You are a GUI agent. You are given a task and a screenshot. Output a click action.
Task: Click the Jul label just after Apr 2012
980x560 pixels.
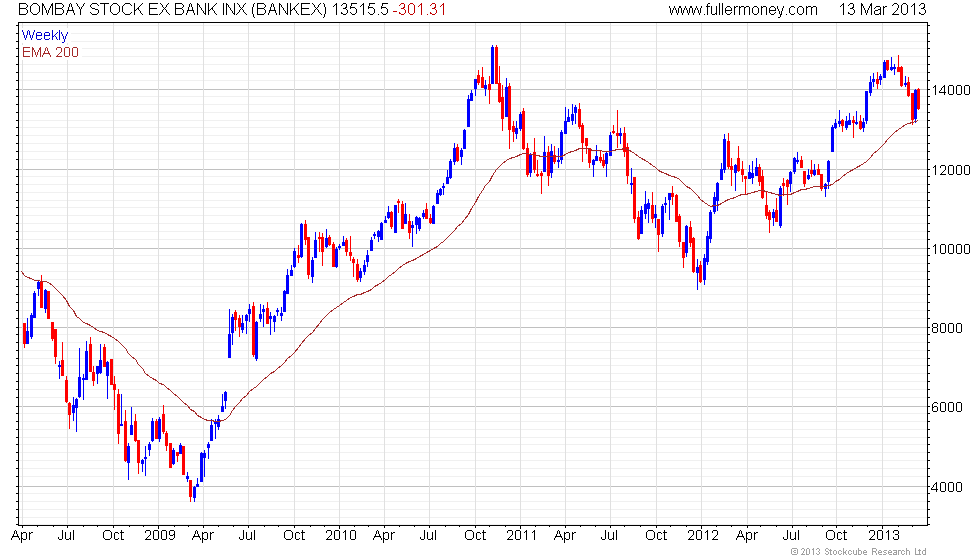pyautogui.click(x=791, y=535)
